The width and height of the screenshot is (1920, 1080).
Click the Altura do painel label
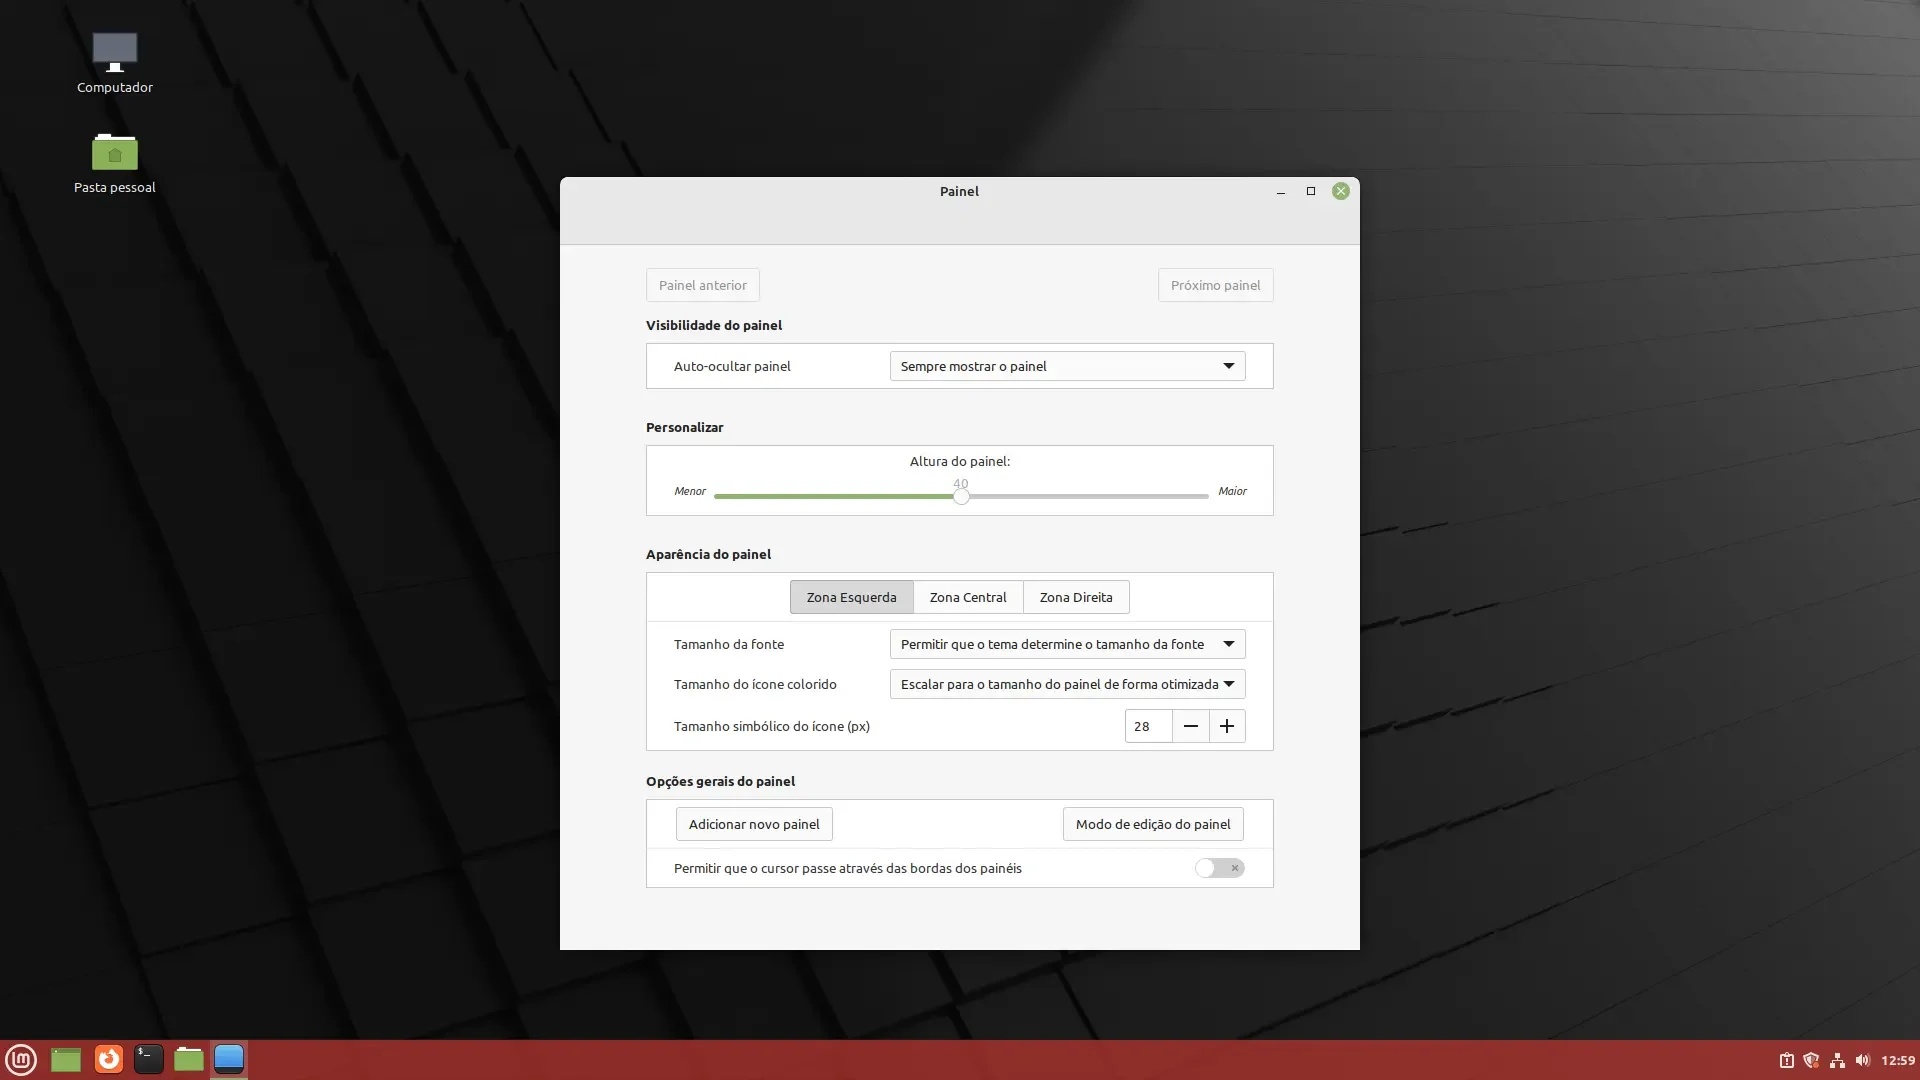(x=960, y=461)
